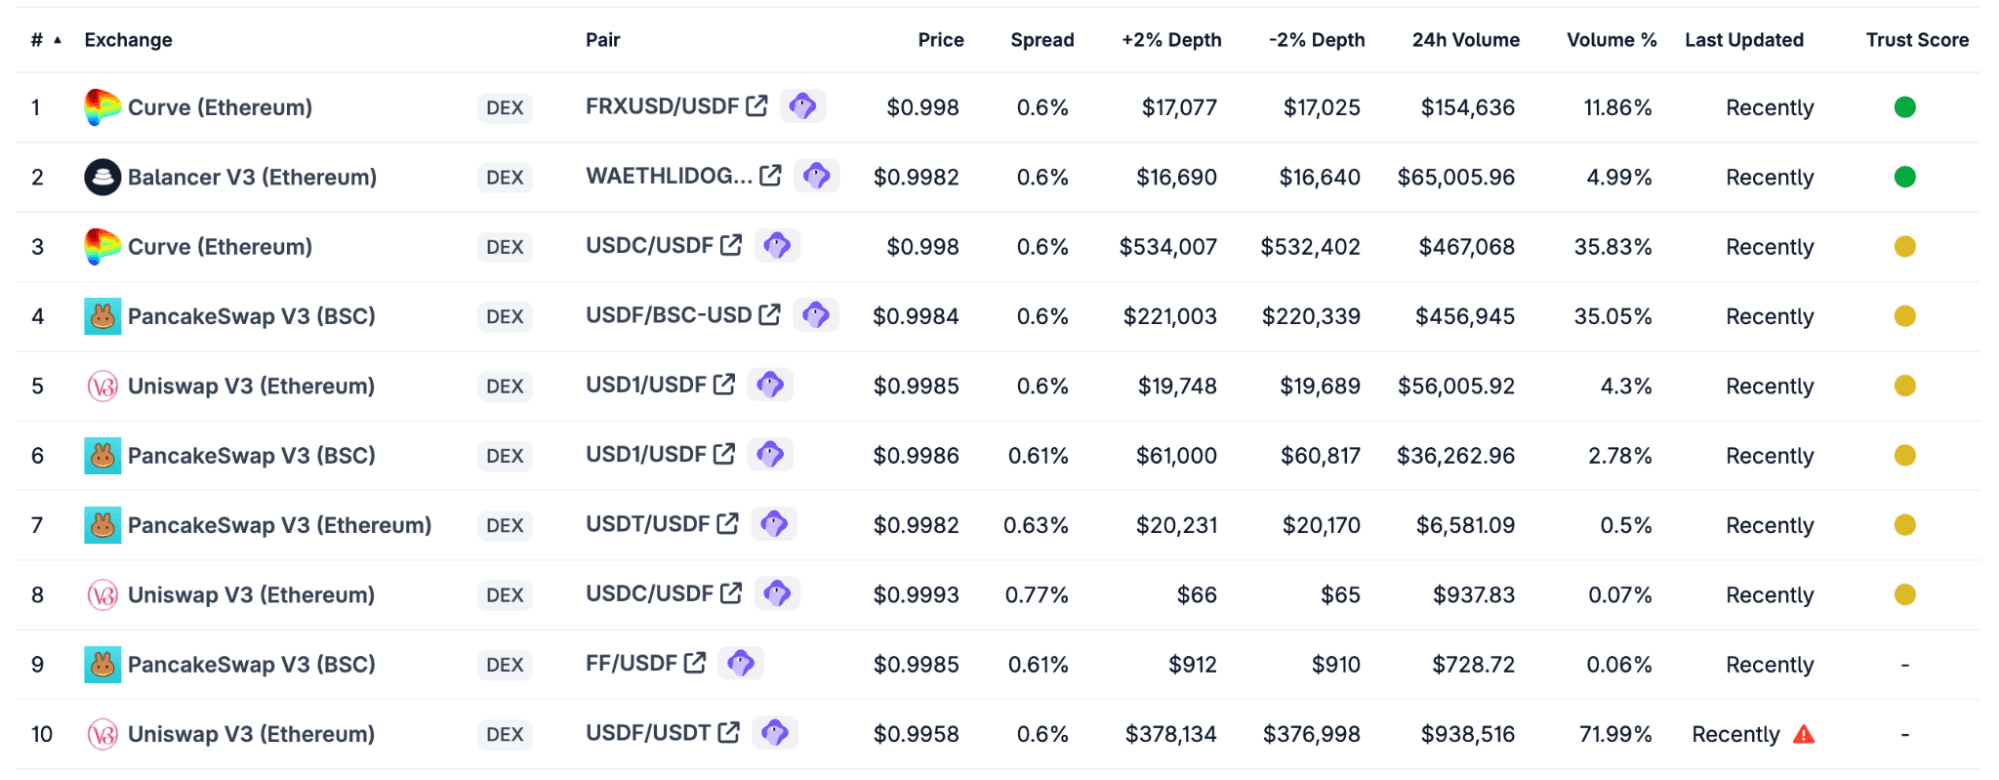Image resolution: width=1999 pixels, height=780 pixels.
Task: Click the Spread column header
Action: click(1041, 40)
